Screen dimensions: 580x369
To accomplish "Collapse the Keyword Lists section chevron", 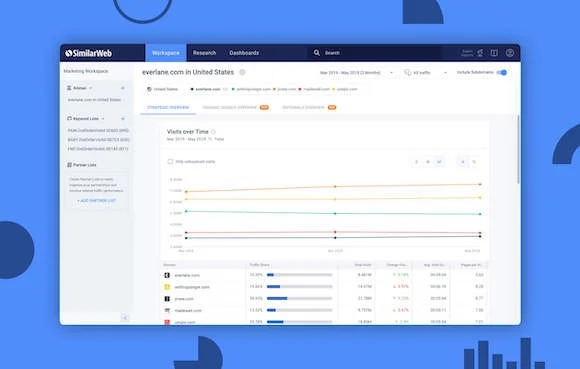I will click(x=103, y=119).
